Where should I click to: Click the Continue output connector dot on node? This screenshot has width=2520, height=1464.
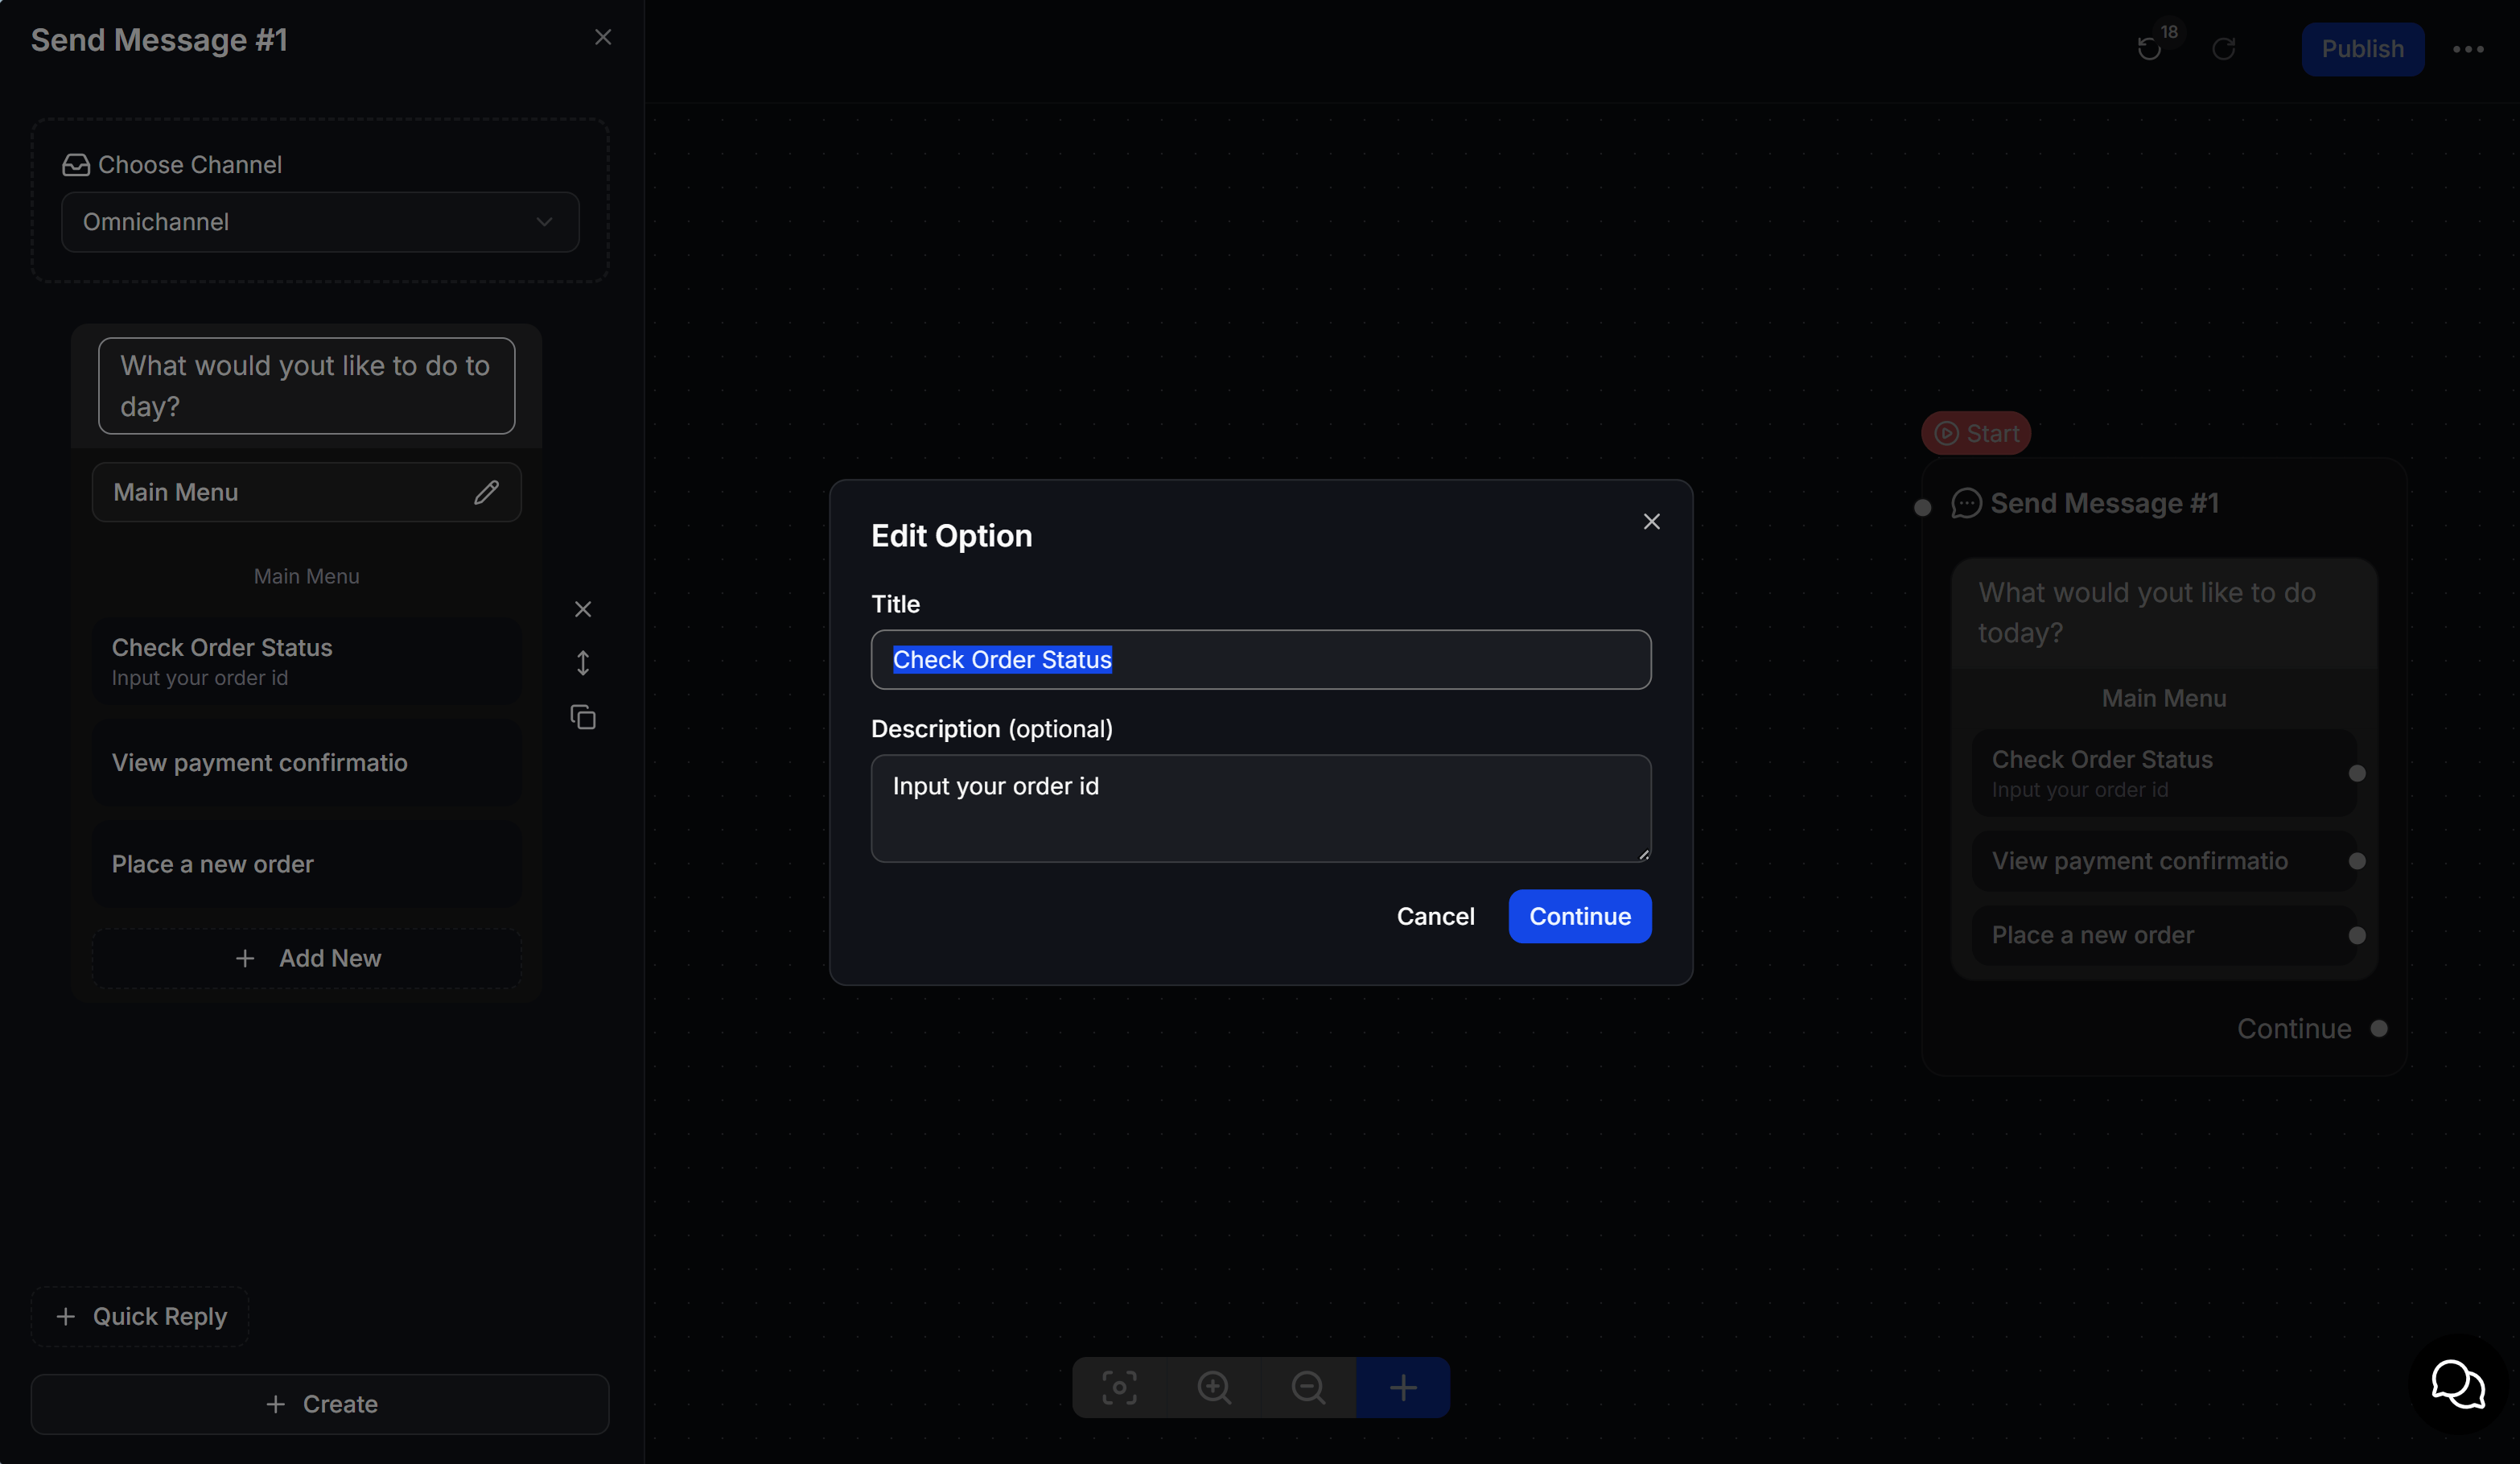[x=2379, y=1028]
